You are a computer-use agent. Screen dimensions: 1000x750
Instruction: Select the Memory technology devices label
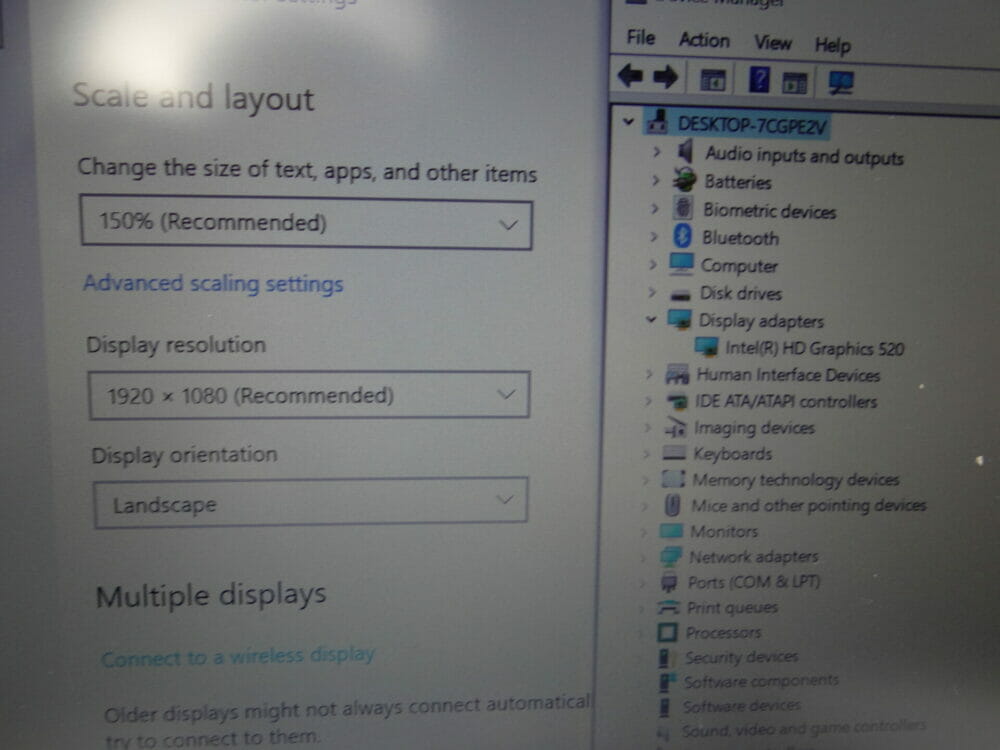[x=796, y=479]
